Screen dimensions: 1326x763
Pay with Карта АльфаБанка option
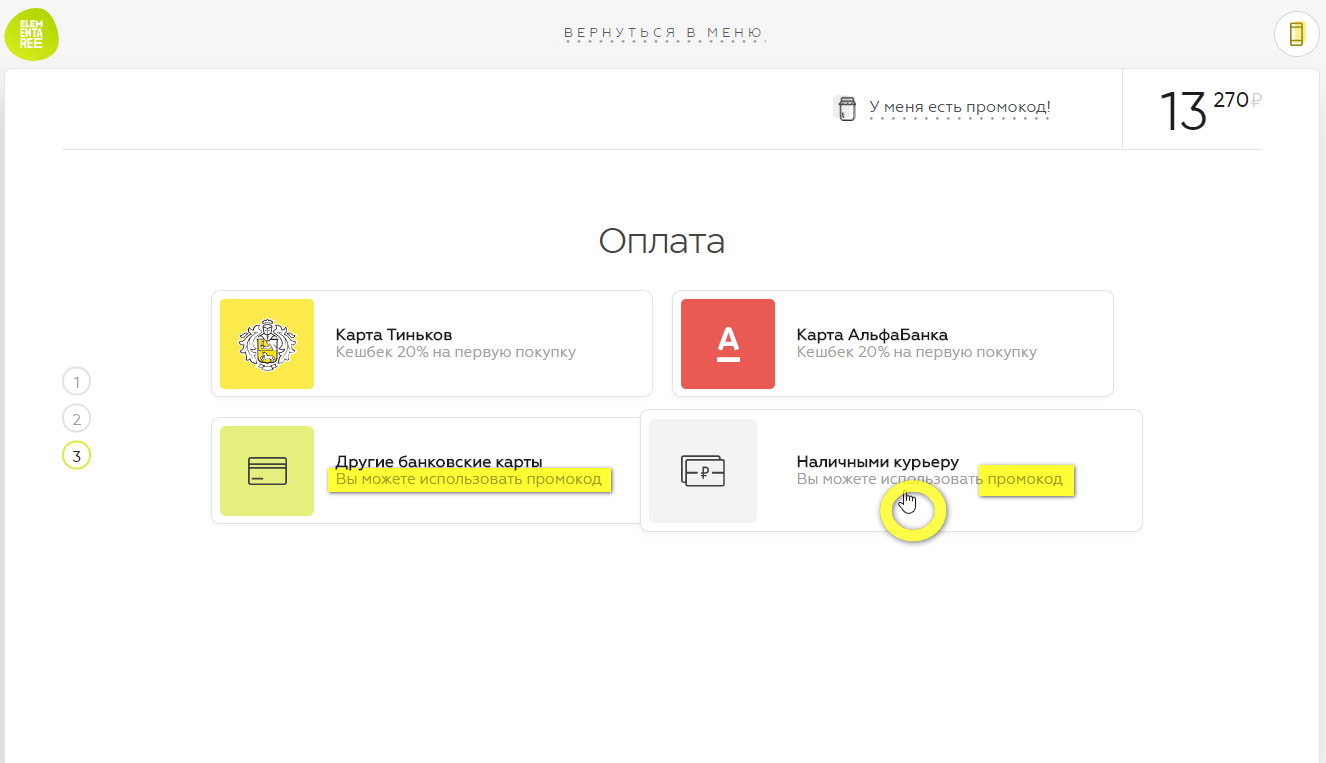(893, 344)
